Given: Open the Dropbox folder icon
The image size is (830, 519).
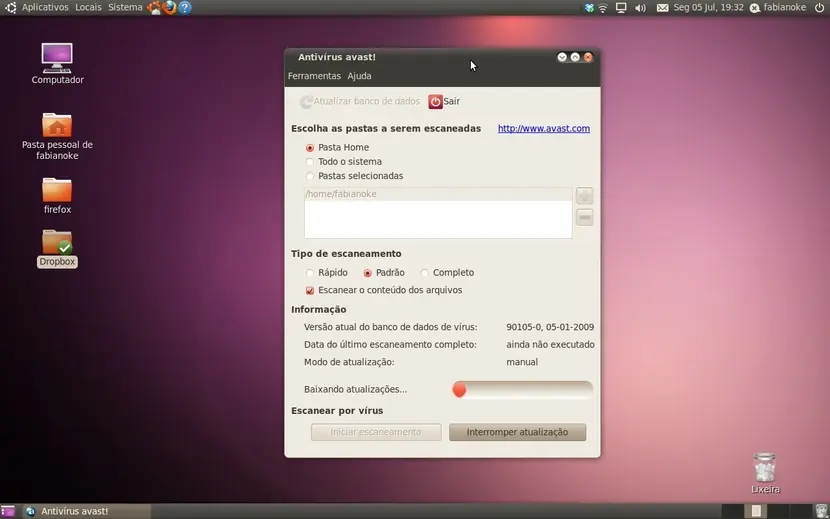Looking at the screenshot, I should point(57,248).
